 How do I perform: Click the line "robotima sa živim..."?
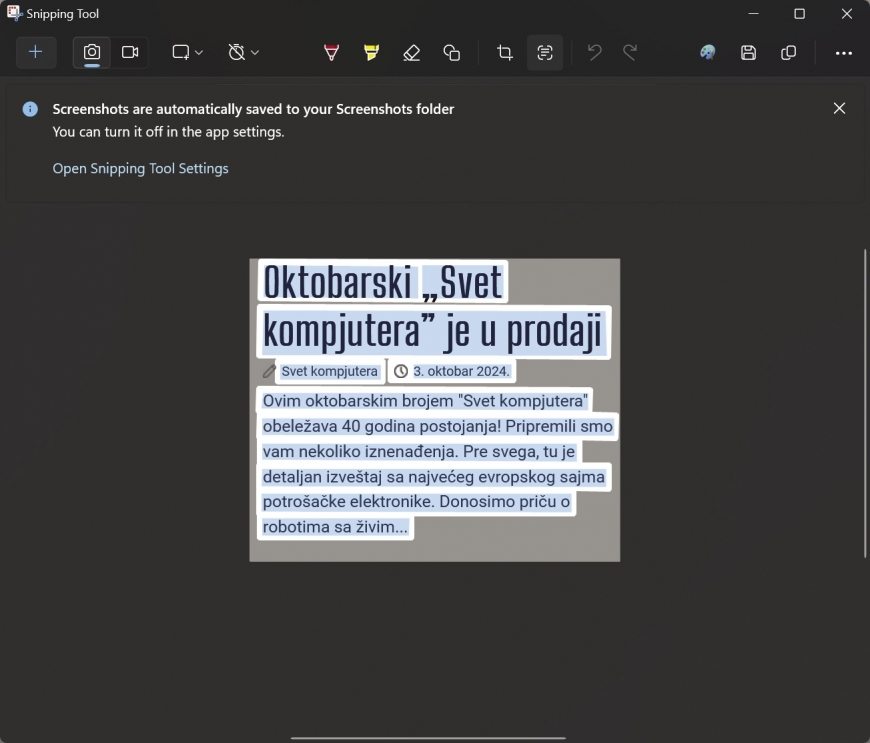(x=335, y=527)
